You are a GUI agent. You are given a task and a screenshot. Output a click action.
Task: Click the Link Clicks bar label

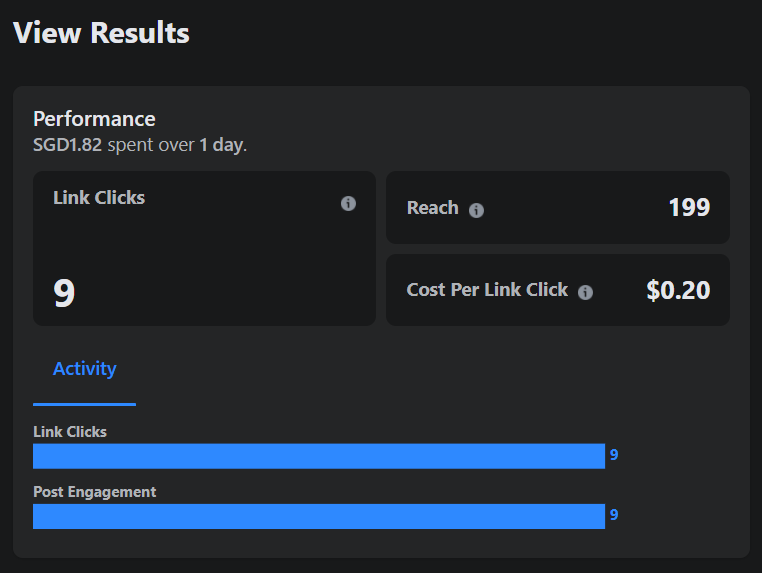click(69, 432)
